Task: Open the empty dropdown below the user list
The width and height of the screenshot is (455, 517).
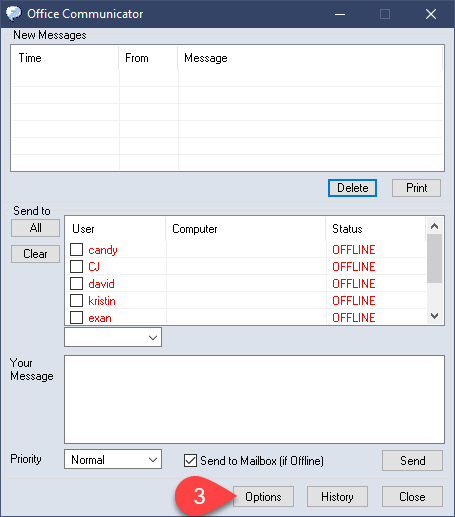Action: 113,337
